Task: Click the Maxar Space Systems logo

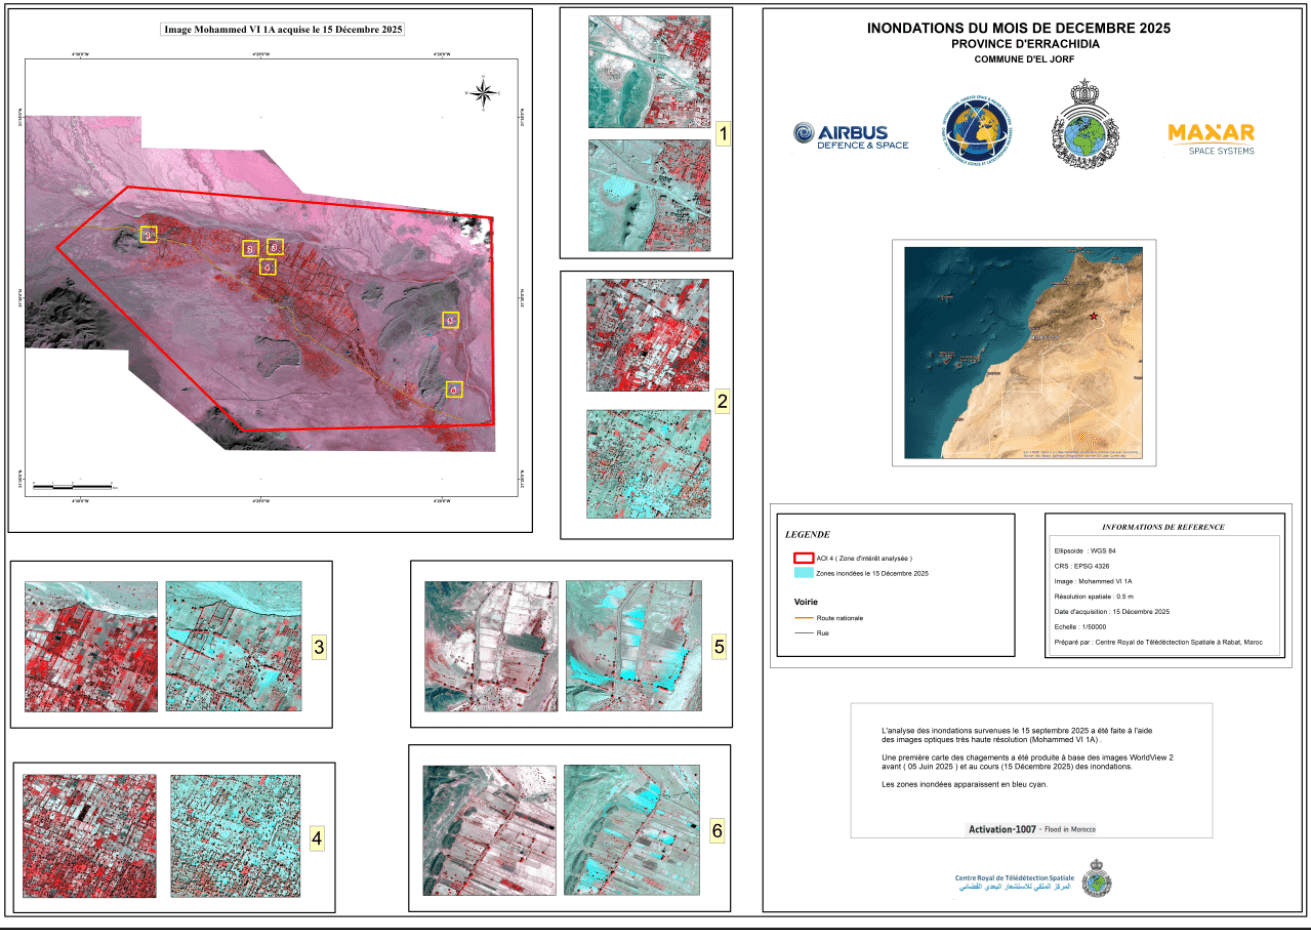Action: coord(1210,138)
